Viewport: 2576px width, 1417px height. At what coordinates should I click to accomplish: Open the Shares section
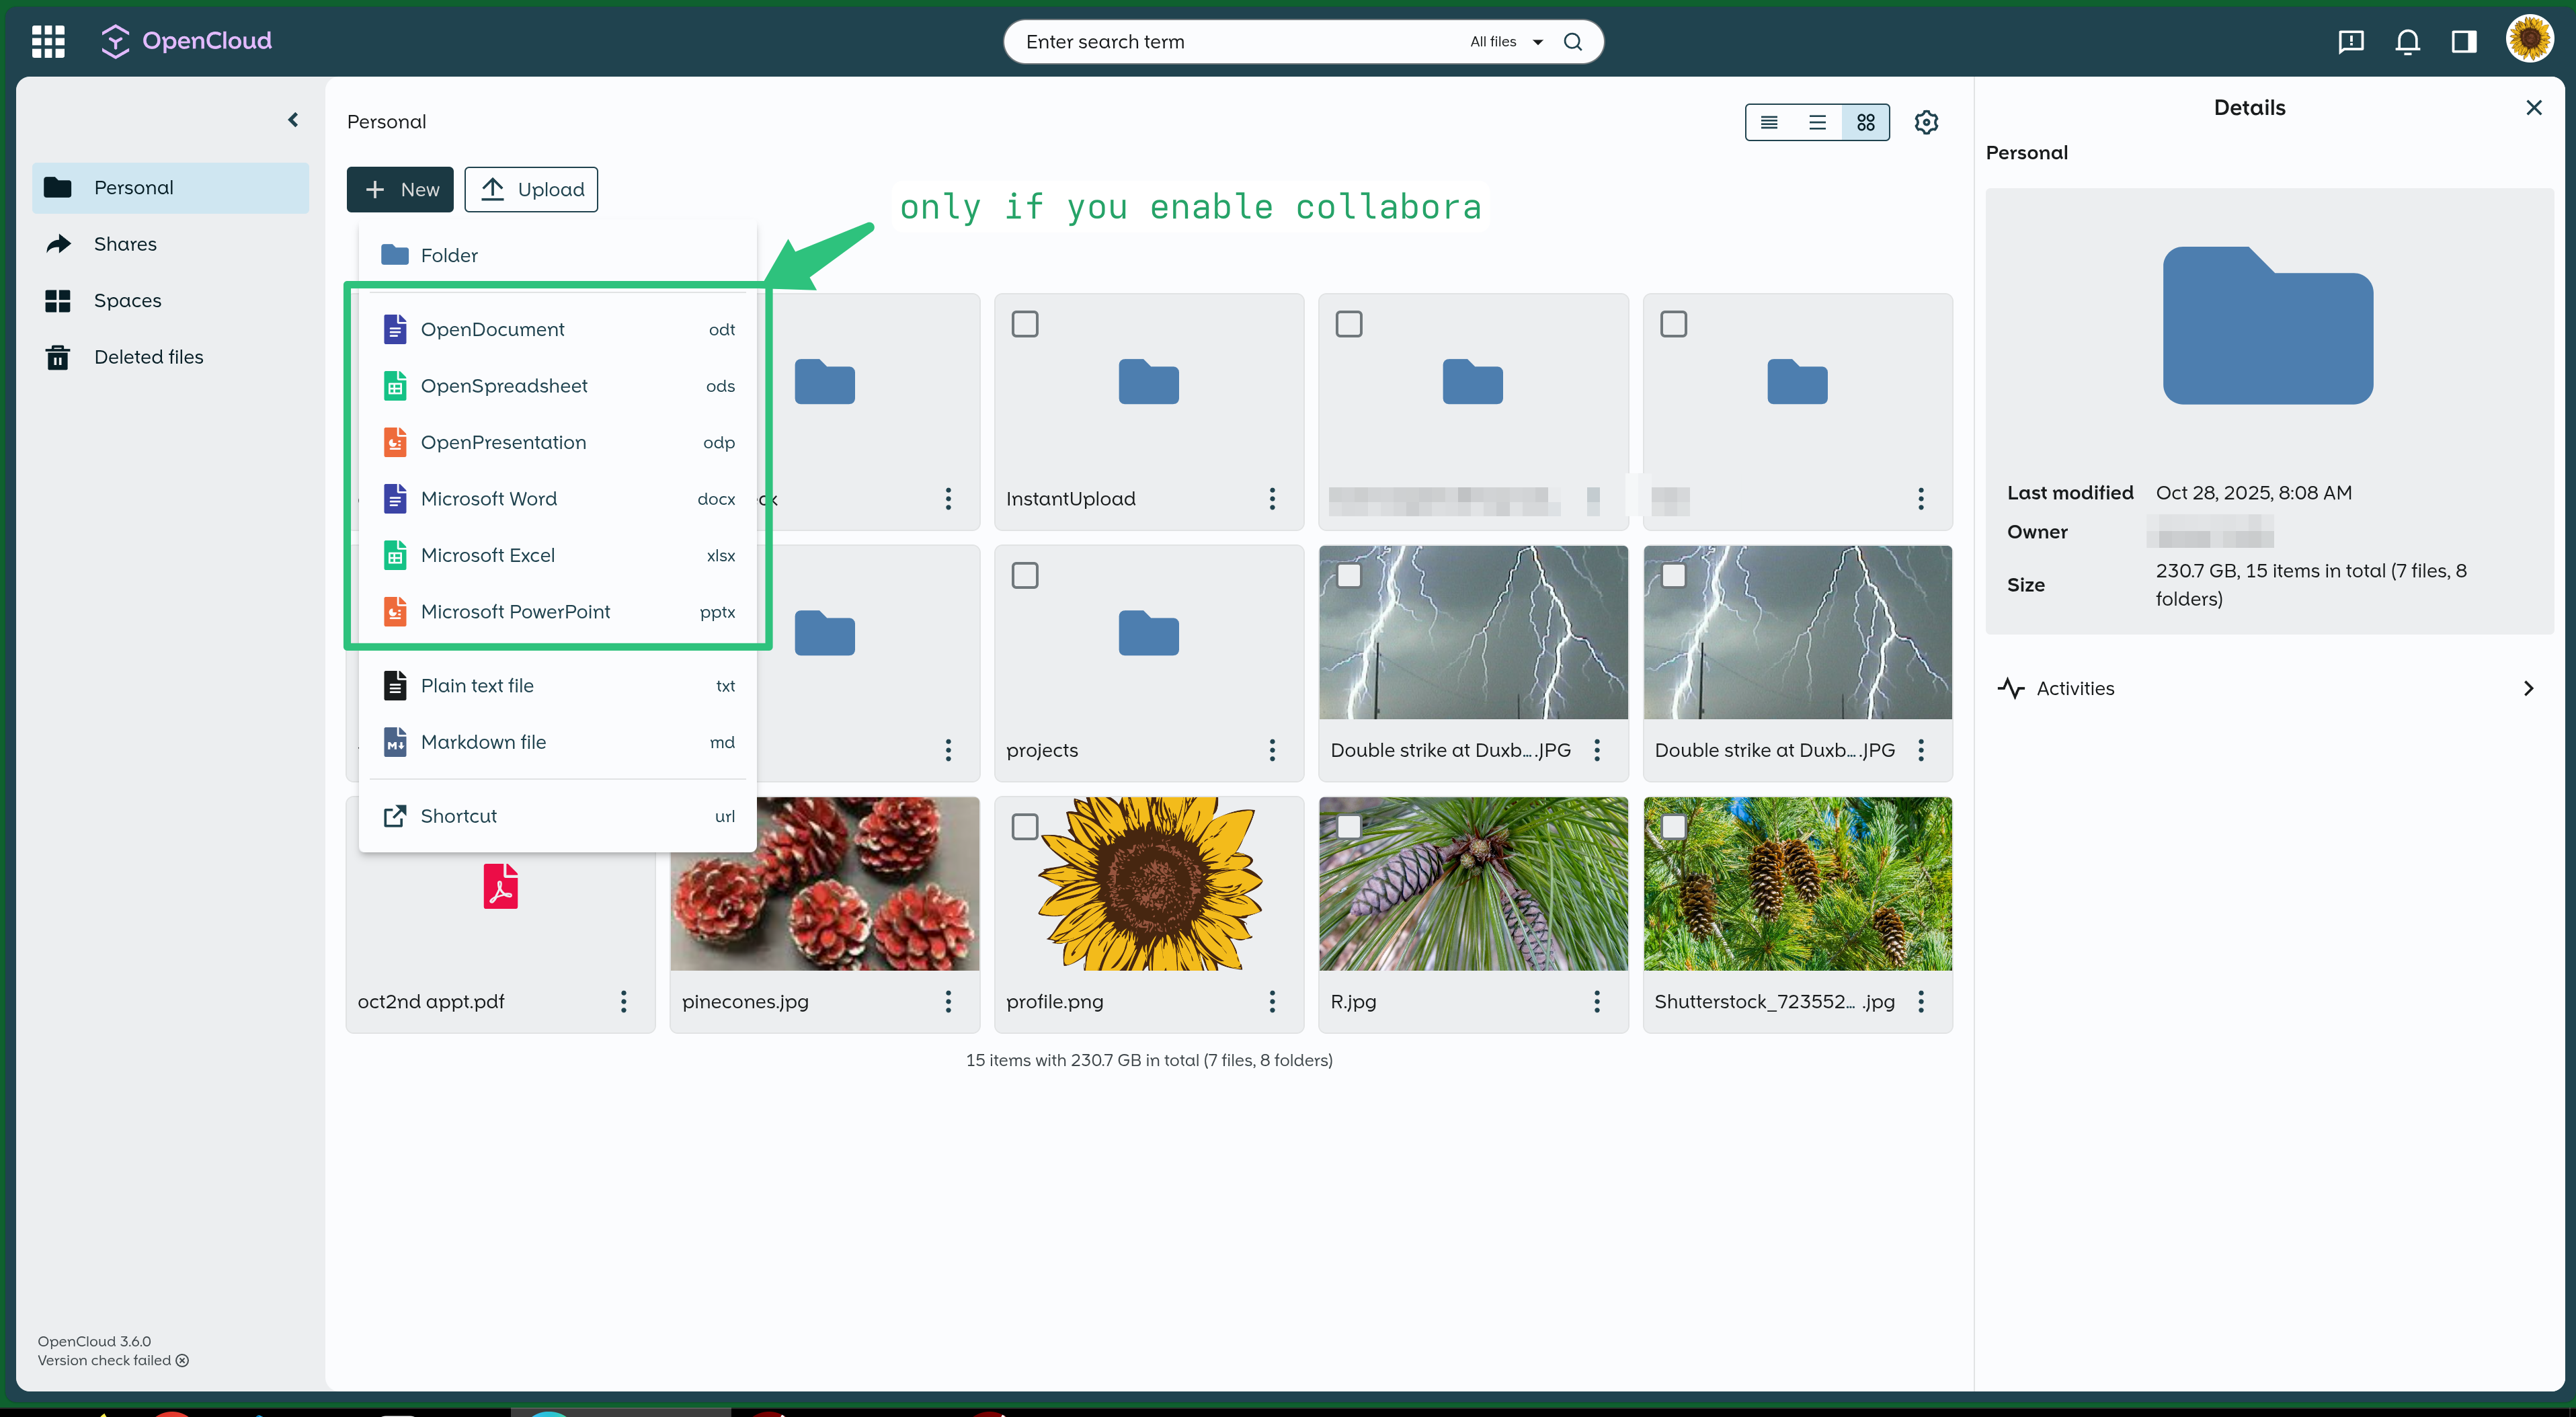[126, 243]
